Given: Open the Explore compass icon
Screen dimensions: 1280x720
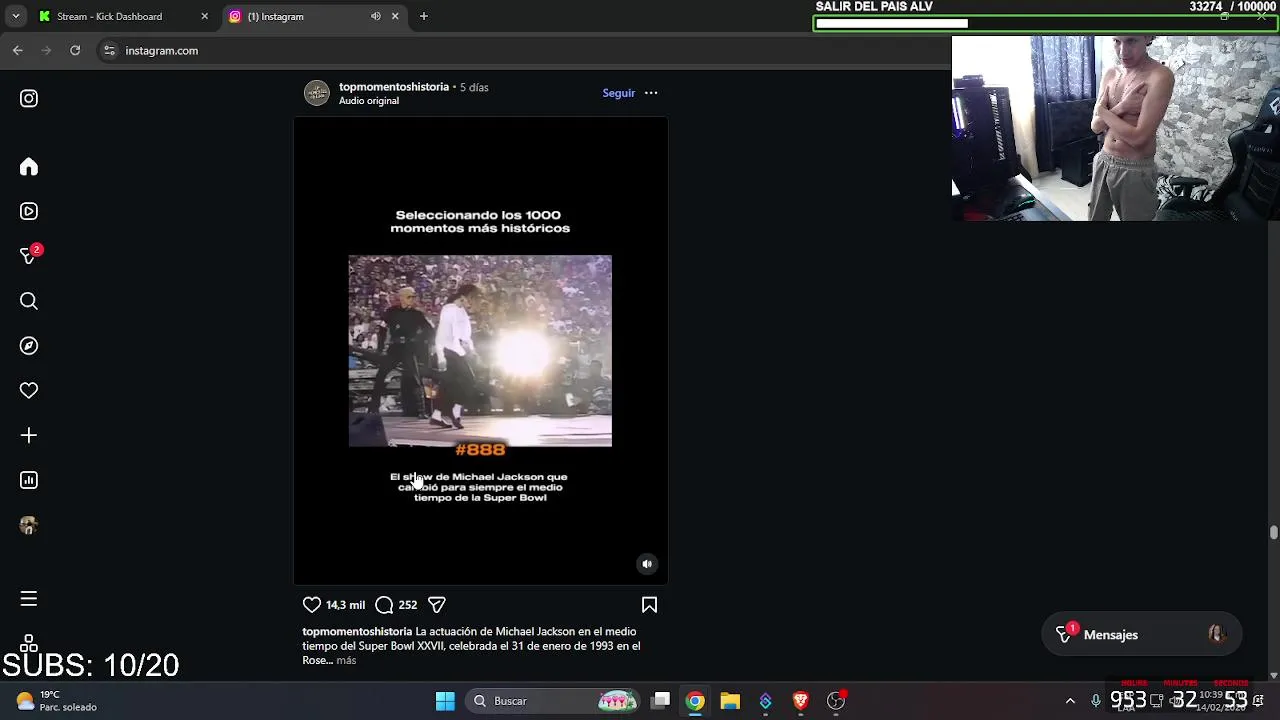Looking at the screenshot, I should (x=29, y=346).
